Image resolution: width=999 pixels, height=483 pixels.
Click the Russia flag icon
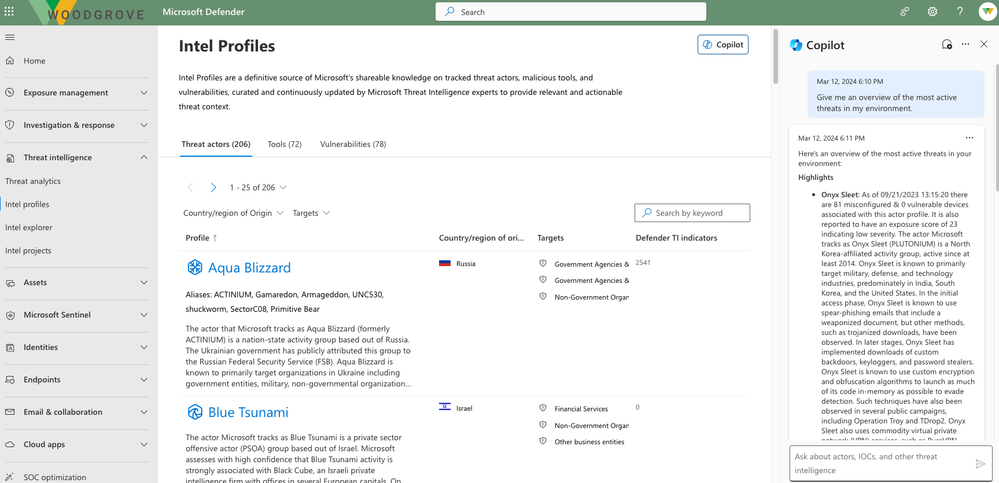[445, 263]
